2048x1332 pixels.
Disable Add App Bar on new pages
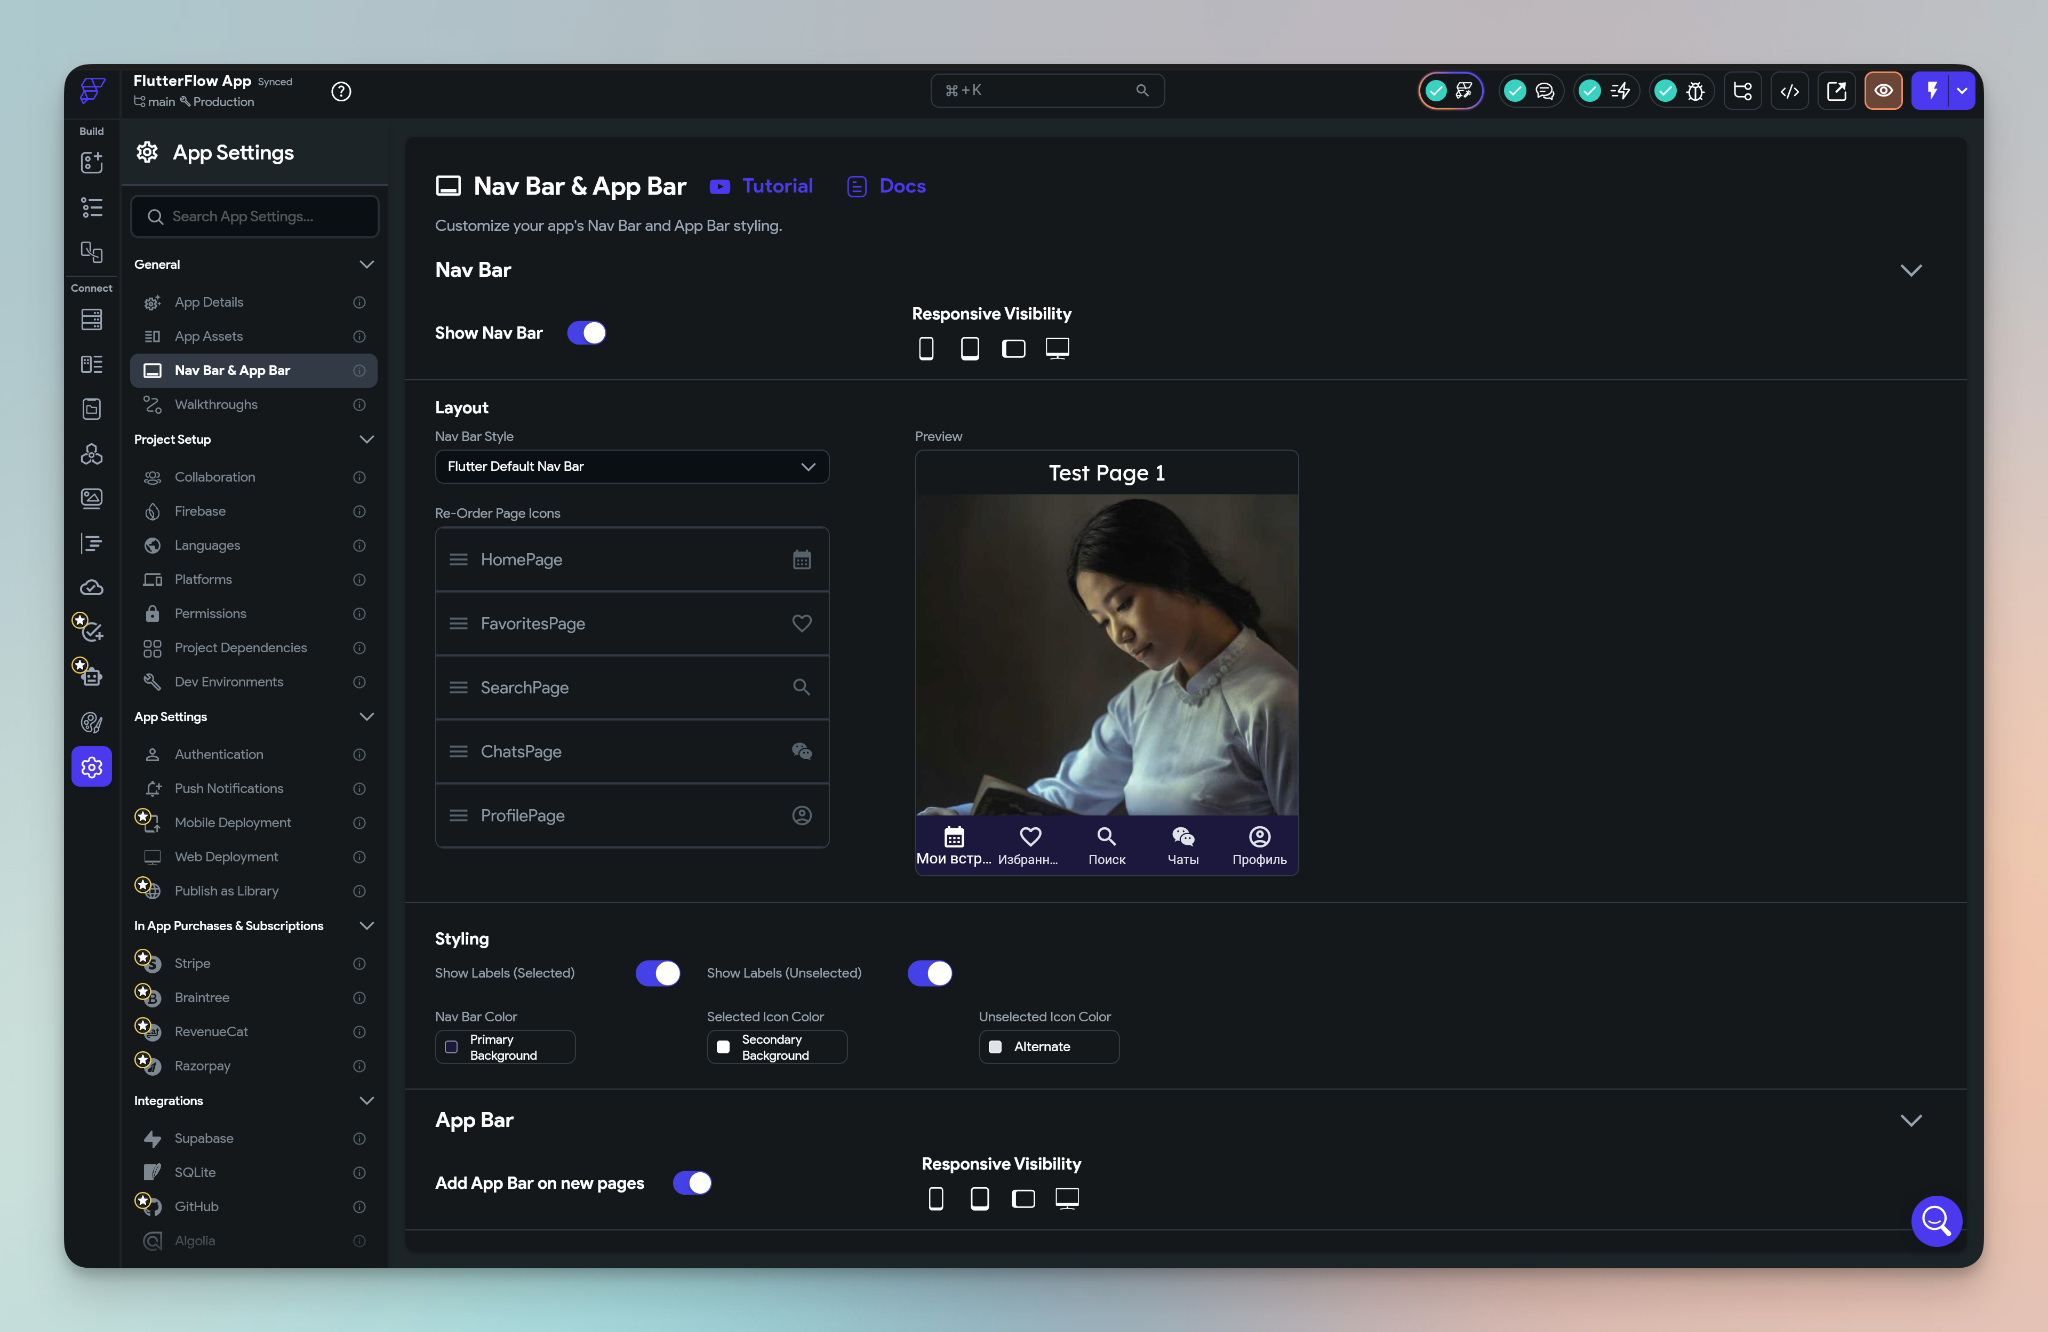point(692,1182)
